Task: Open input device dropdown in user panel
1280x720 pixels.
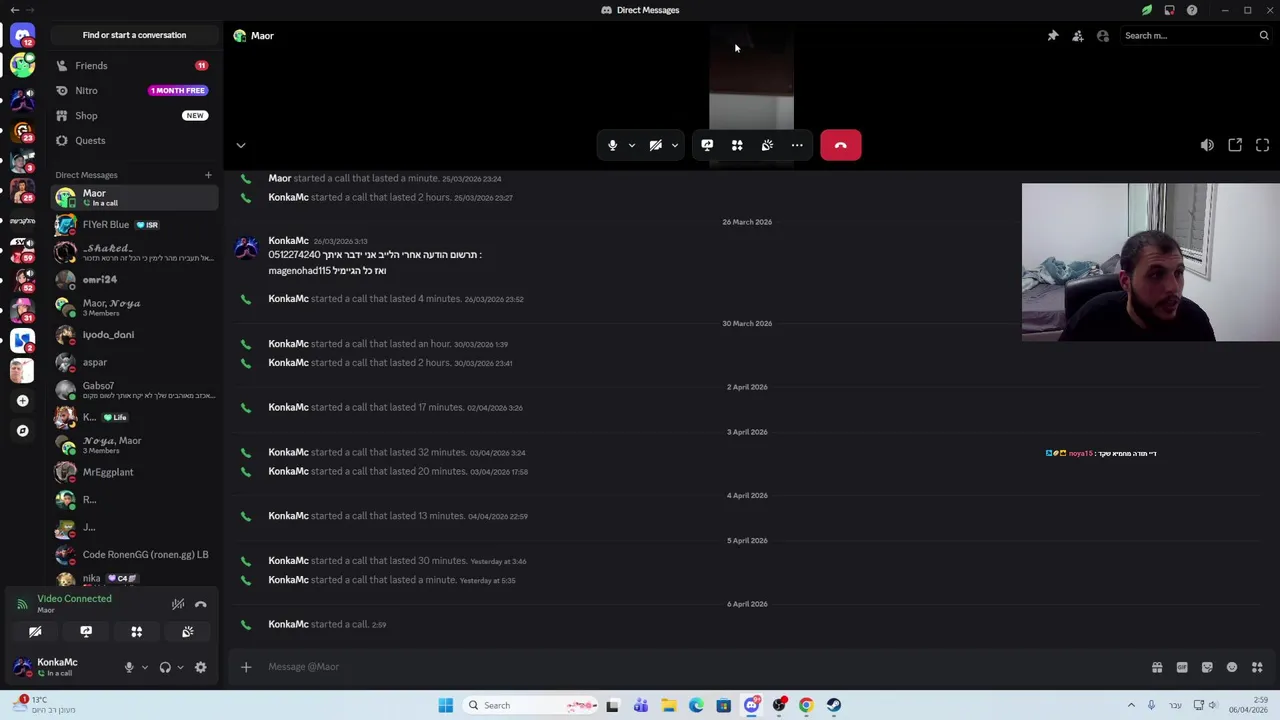Action: [x=144, y=667]
